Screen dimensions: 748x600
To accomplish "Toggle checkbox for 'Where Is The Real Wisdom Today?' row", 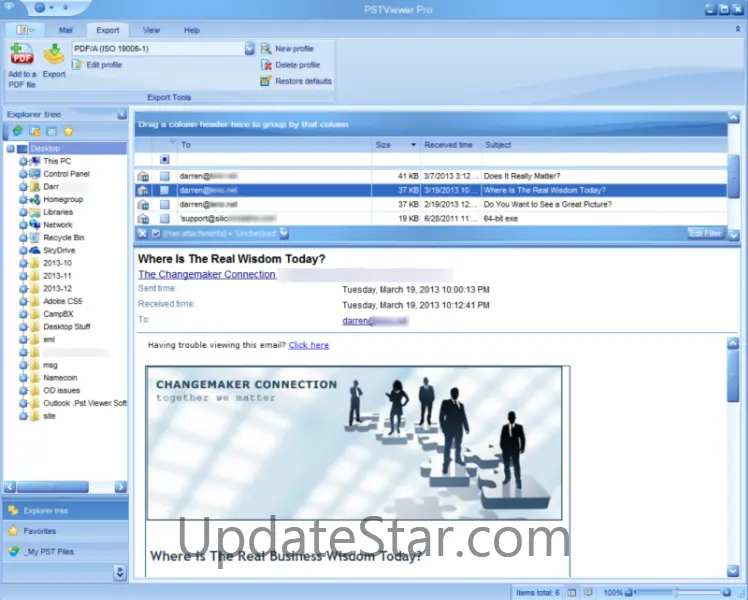I will point(165,190).
